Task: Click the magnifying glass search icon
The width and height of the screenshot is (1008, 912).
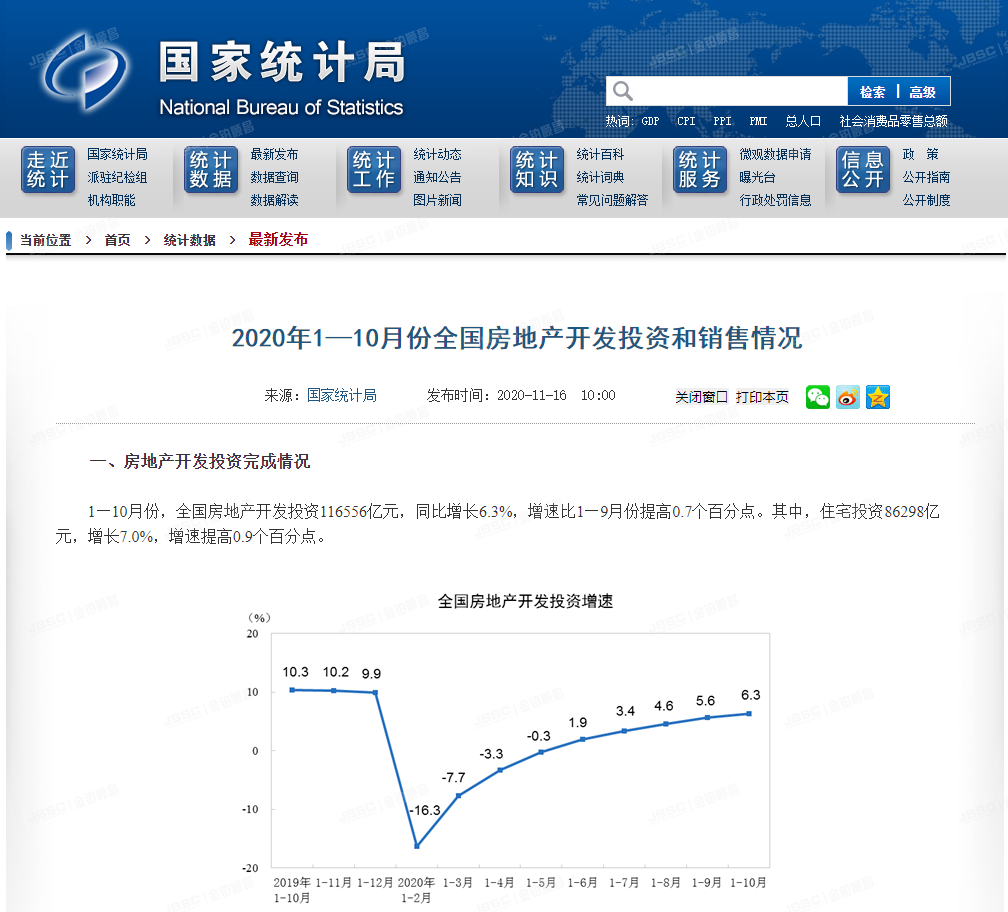Action: click(x=622, y=90)
